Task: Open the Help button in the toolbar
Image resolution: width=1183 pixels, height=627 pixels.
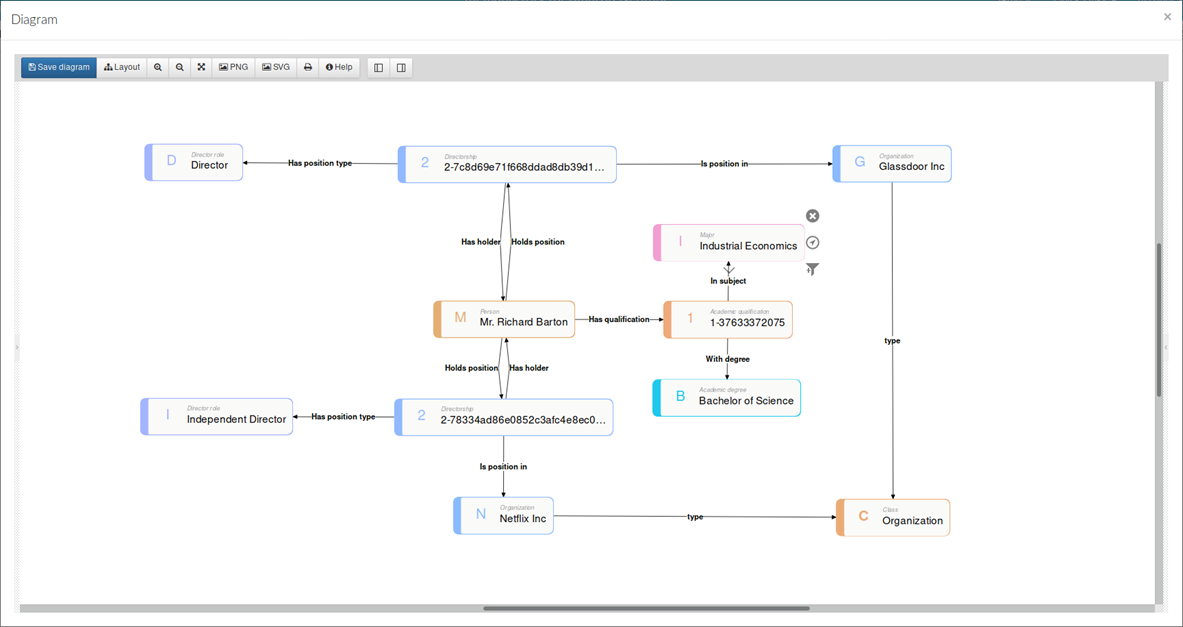Action: point(340,67)
